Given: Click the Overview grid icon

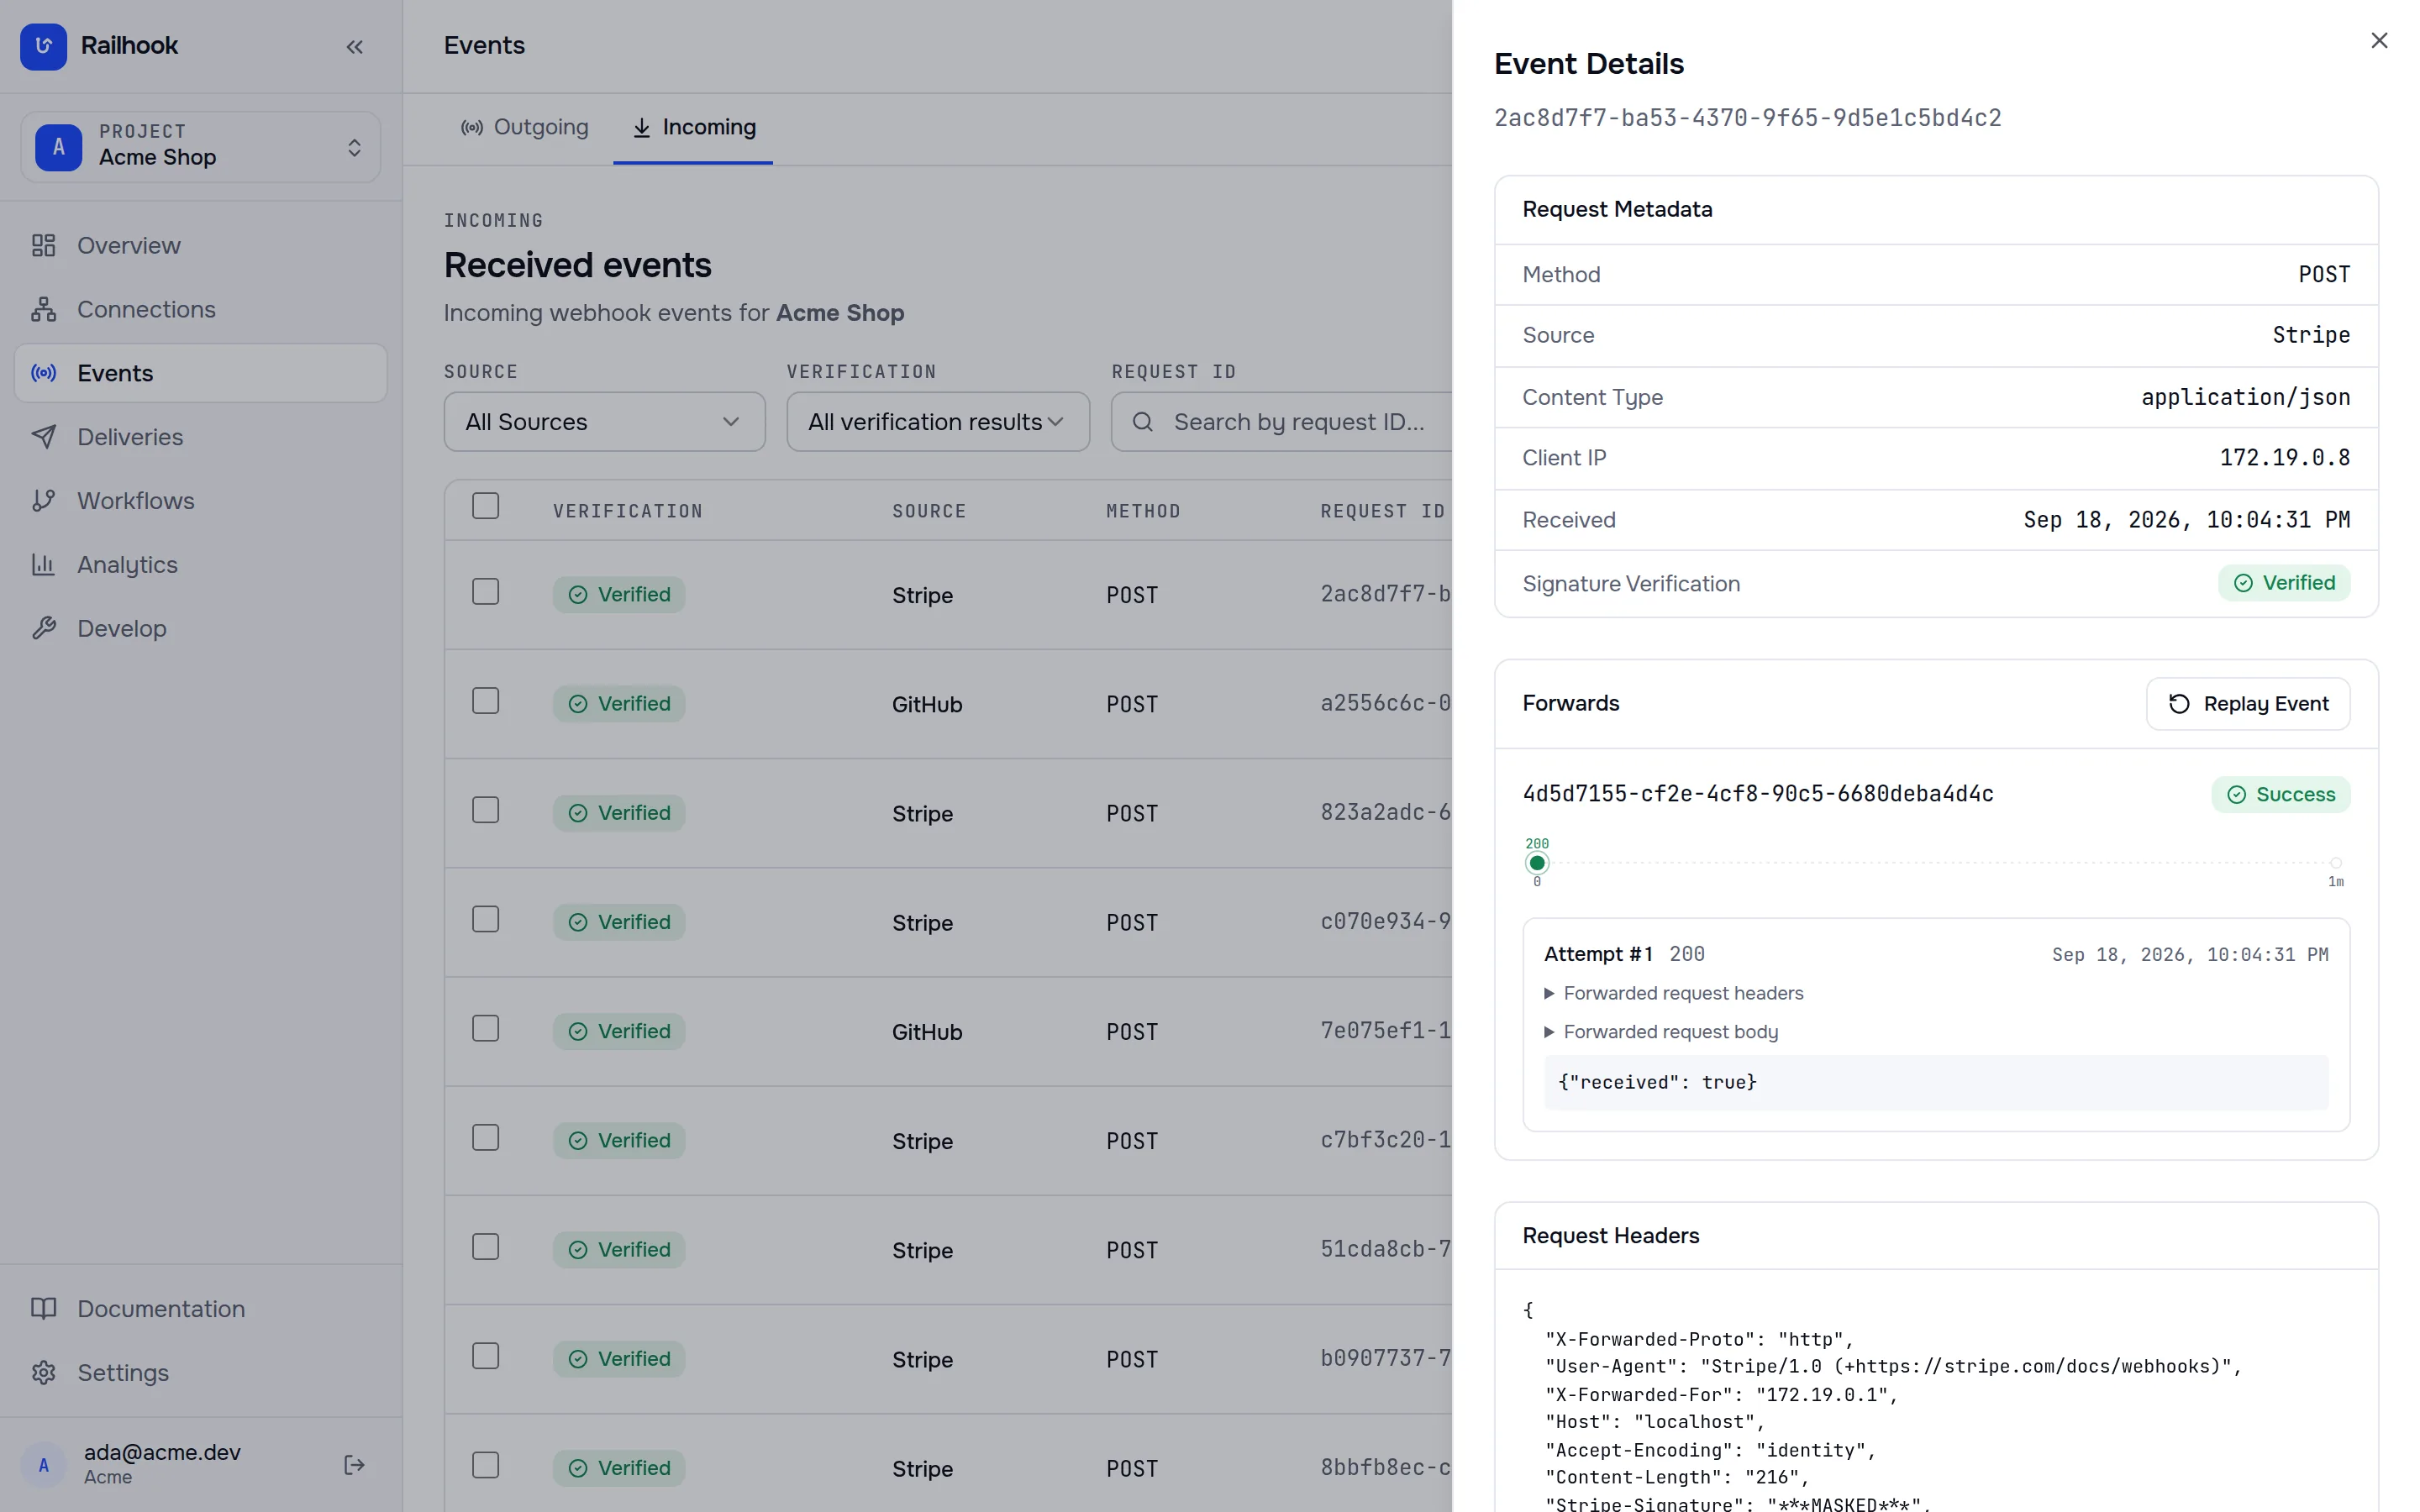Looking at the screenshot, I should (x=43, y=245).
